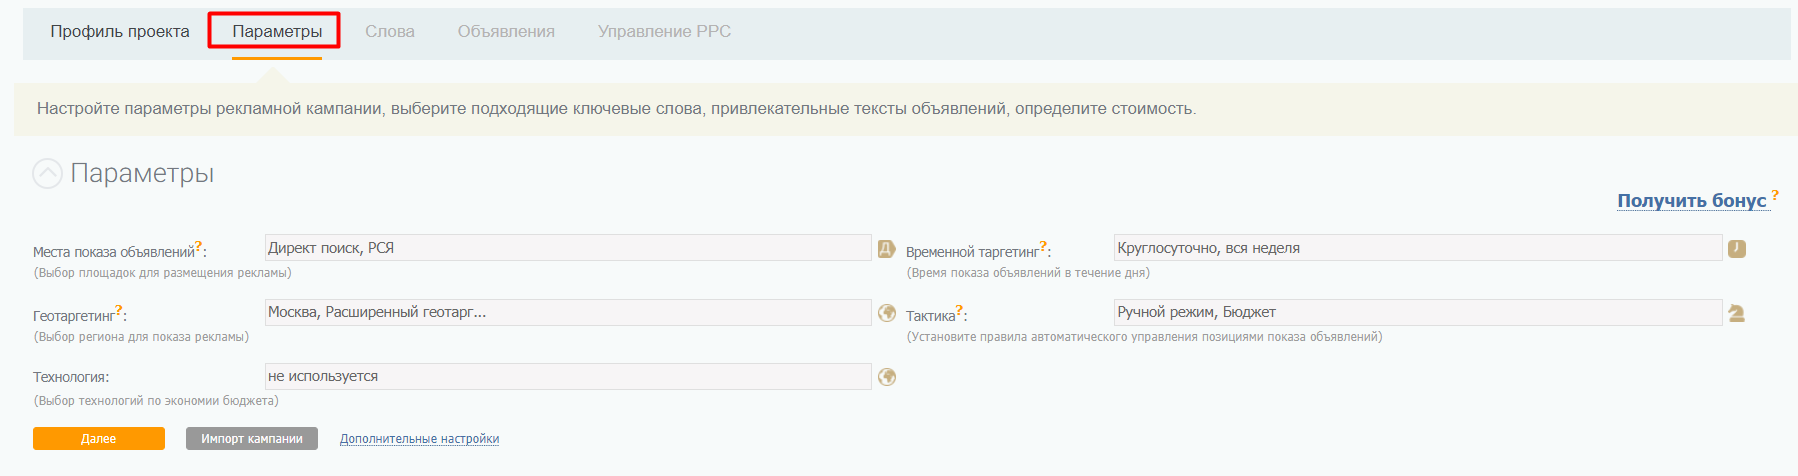Image resolution: width=1798 pixels, height=476 pixels.
Task: Open the Слова tab
Action: [x=390, y=32]
